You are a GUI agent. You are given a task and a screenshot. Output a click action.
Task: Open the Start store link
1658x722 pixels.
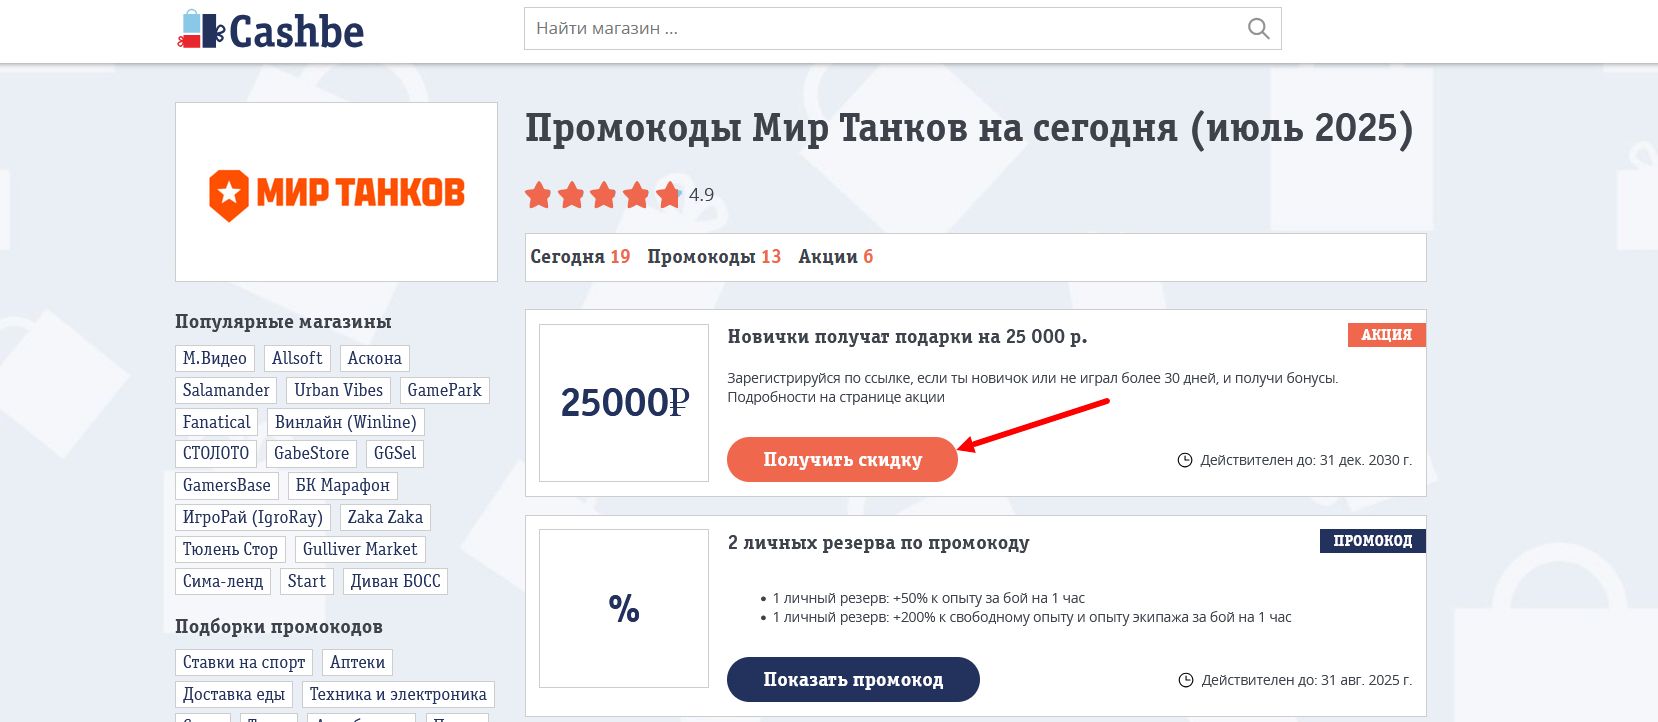click(307, 581)
